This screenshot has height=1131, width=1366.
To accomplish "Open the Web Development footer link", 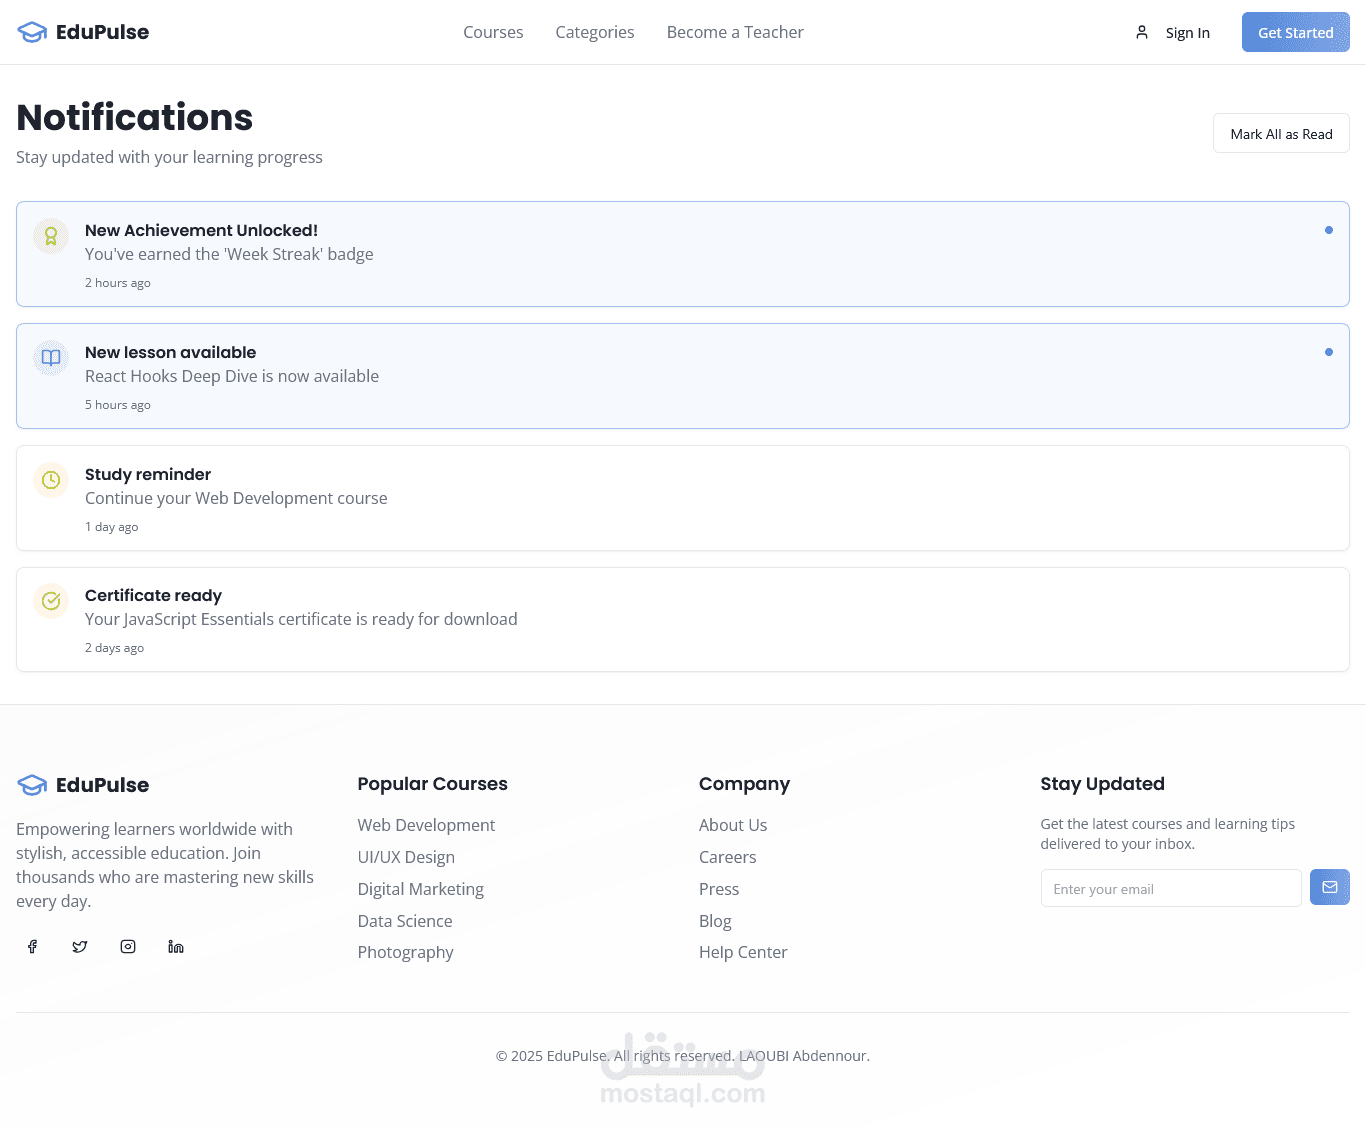I will (x=426, y=825).
